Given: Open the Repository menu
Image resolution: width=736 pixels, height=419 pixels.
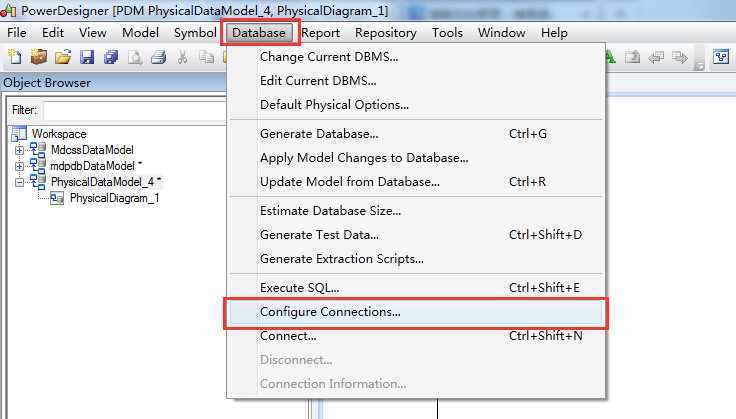Looking at the screenshot, I should click(x=386, y=33).
